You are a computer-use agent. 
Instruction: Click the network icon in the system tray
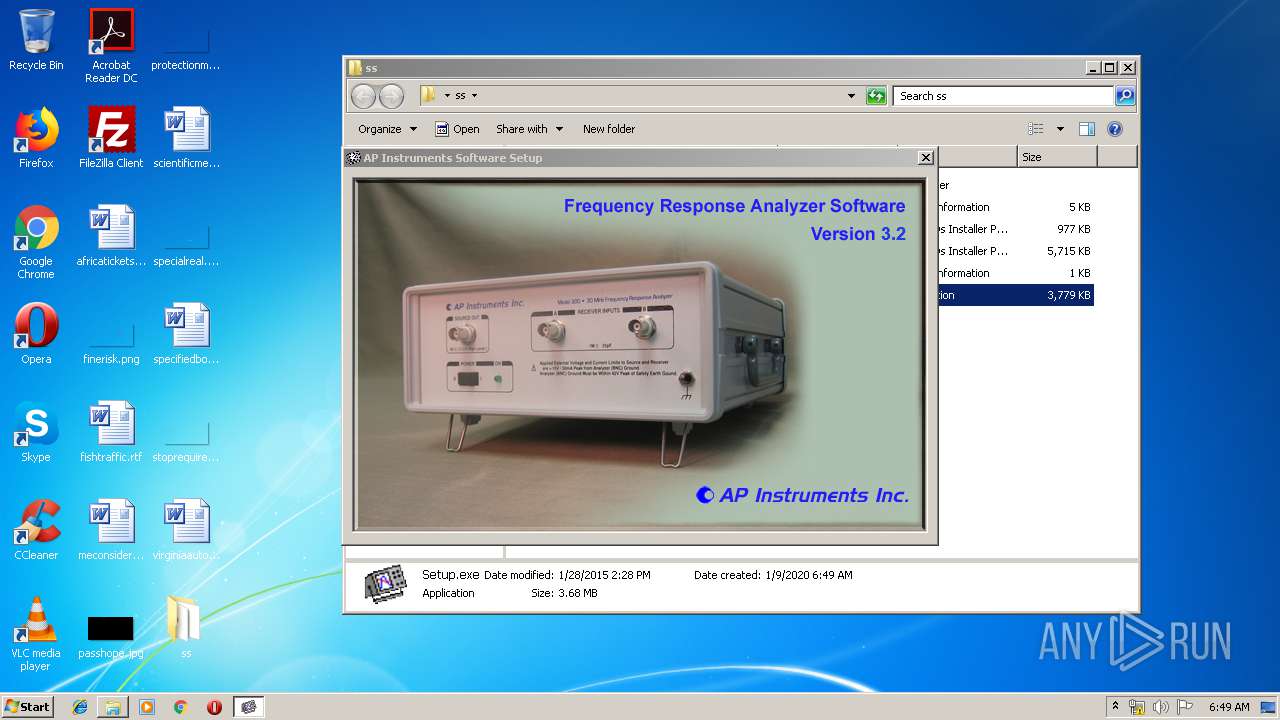tap(1137, 707)
